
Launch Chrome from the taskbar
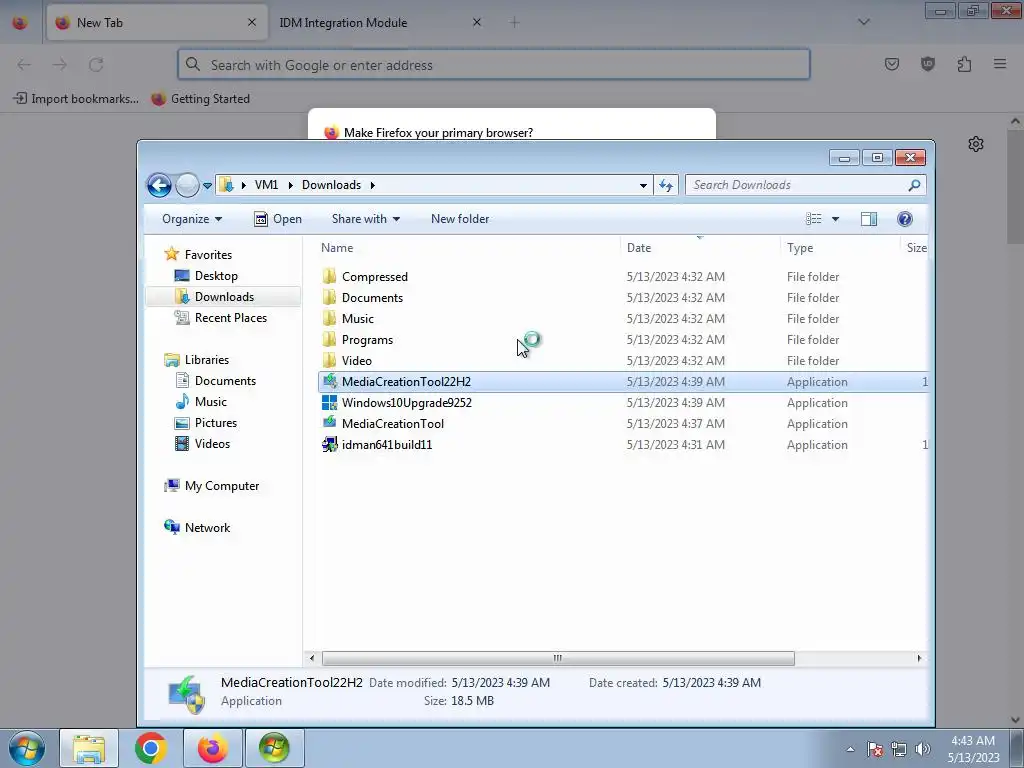[x=151, y=748]
